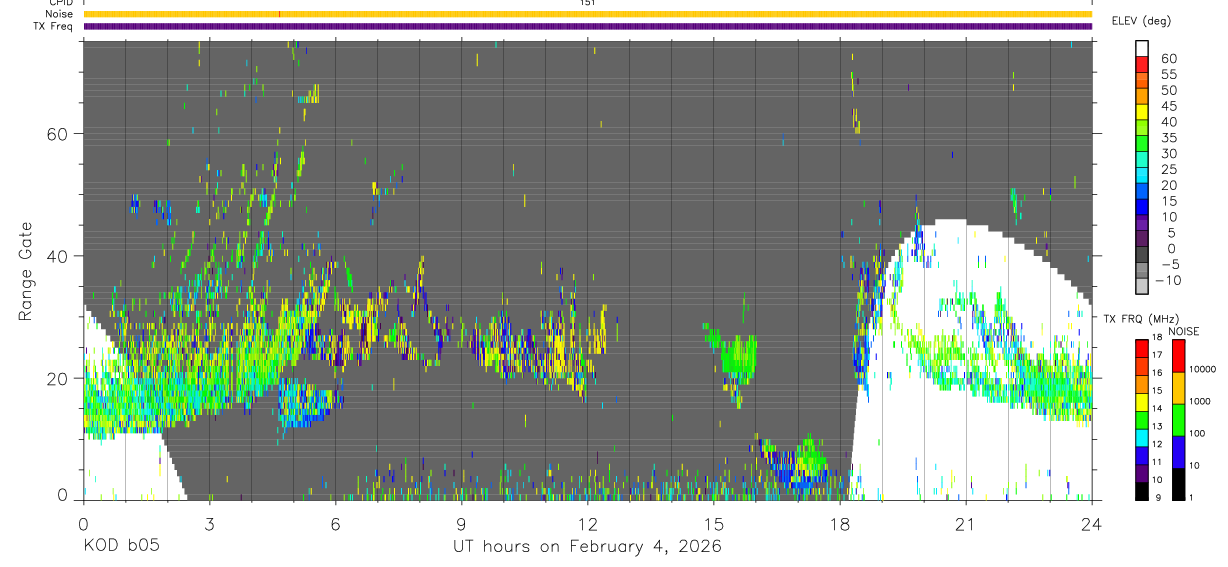Click the "11" label on the TX FRQ scale
The image size is (1228, 567).
tap(1157, 462)
